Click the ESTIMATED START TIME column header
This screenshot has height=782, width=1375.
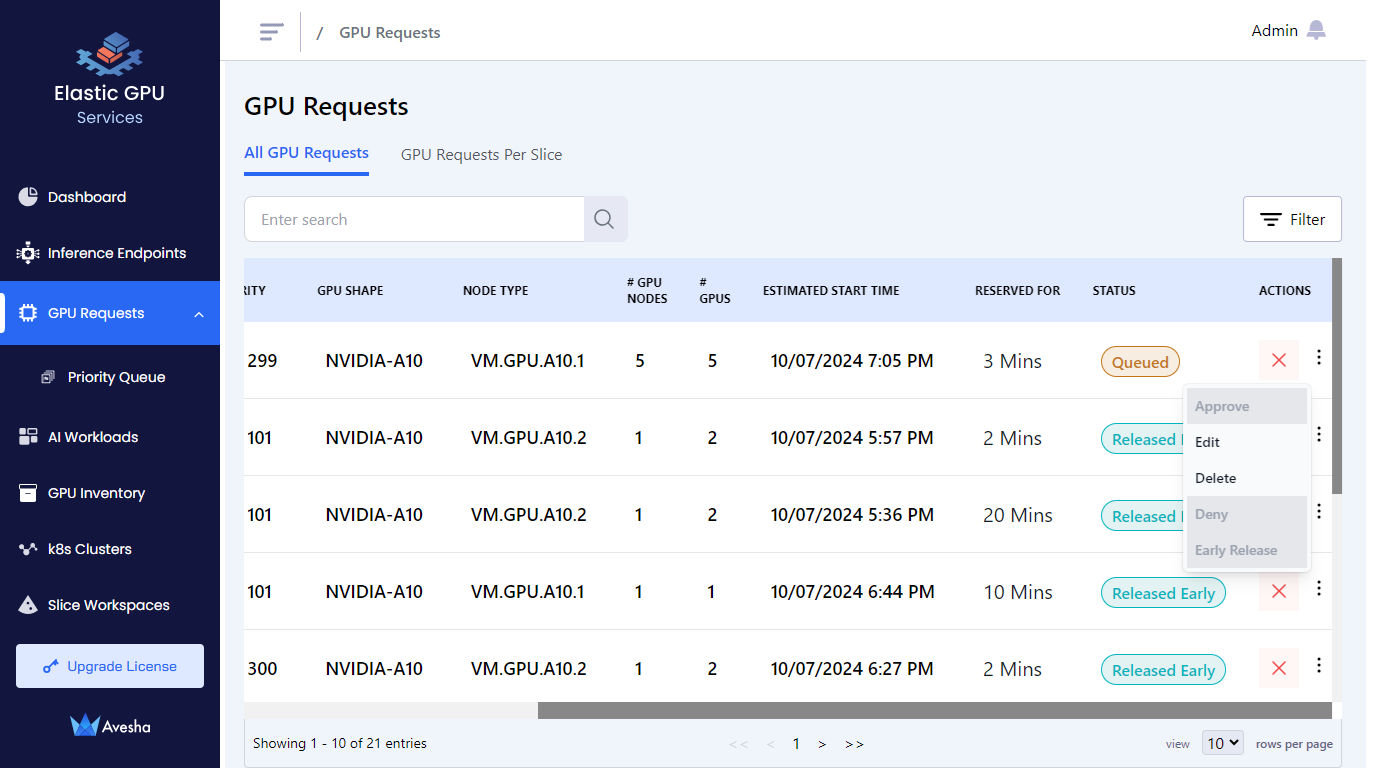pyautogui.click(x=831, y=291)
